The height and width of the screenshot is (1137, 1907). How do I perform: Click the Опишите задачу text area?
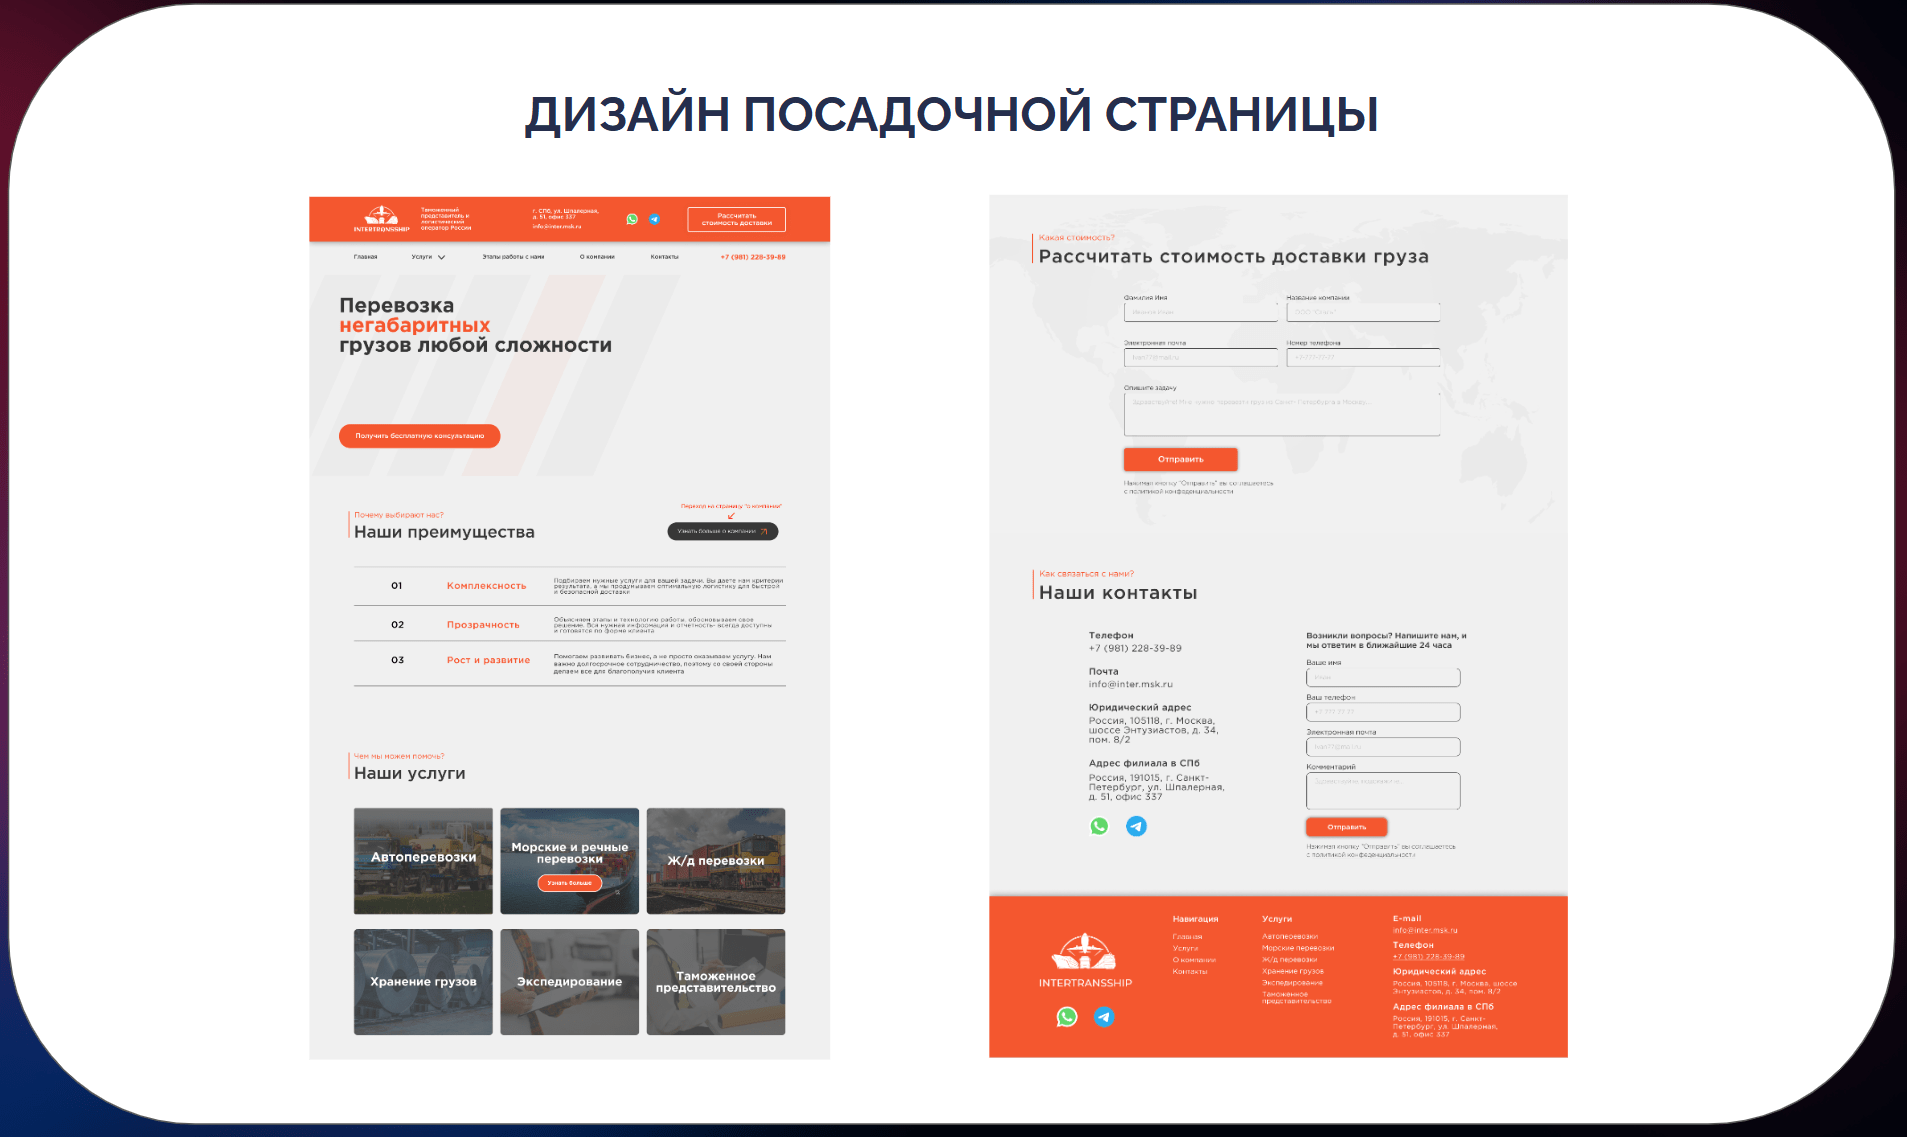(x=1281, y=414)
